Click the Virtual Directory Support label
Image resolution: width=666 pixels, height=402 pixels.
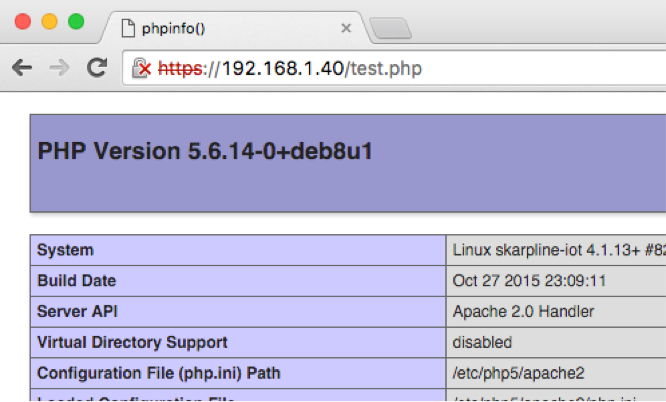tap(132, 342)
